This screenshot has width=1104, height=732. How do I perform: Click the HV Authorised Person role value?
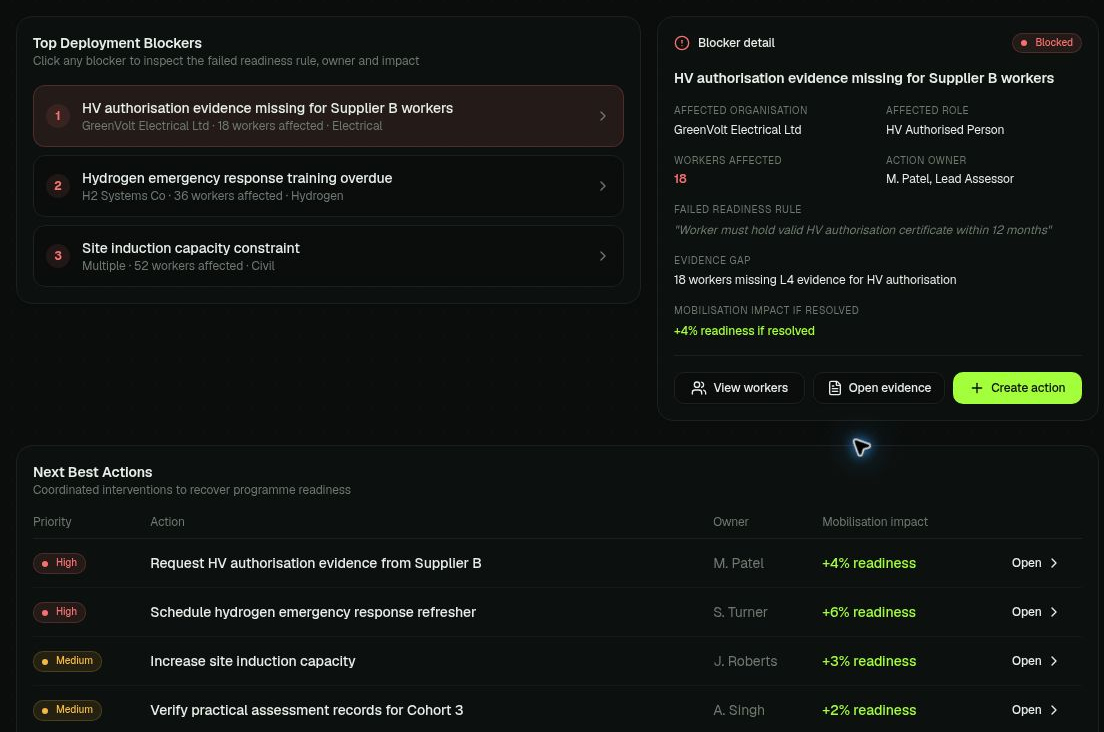945,130
